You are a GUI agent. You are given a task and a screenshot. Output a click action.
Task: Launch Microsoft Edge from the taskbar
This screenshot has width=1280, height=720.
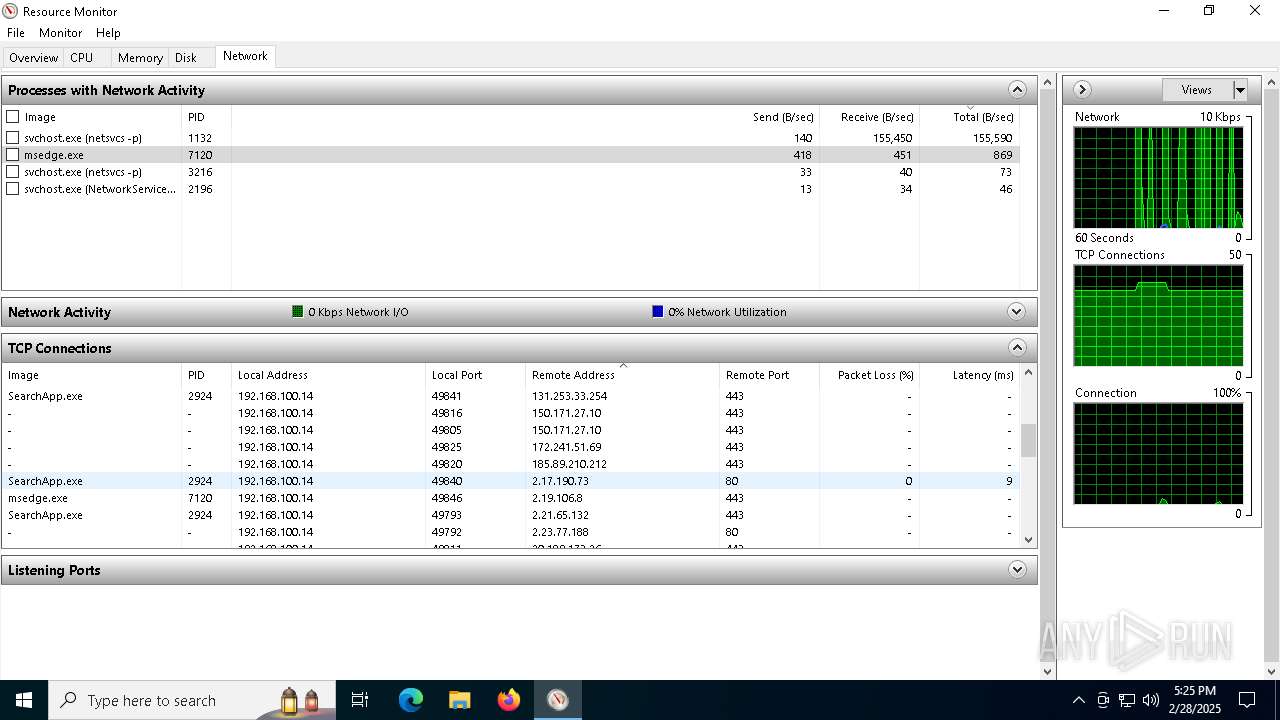point(411,700)
